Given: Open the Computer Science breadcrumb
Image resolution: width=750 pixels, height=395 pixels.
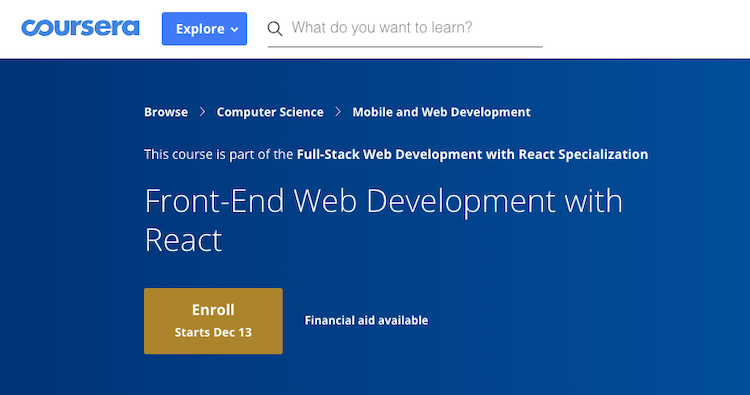Looking at the screenshot, I should (x=270, y=112).
